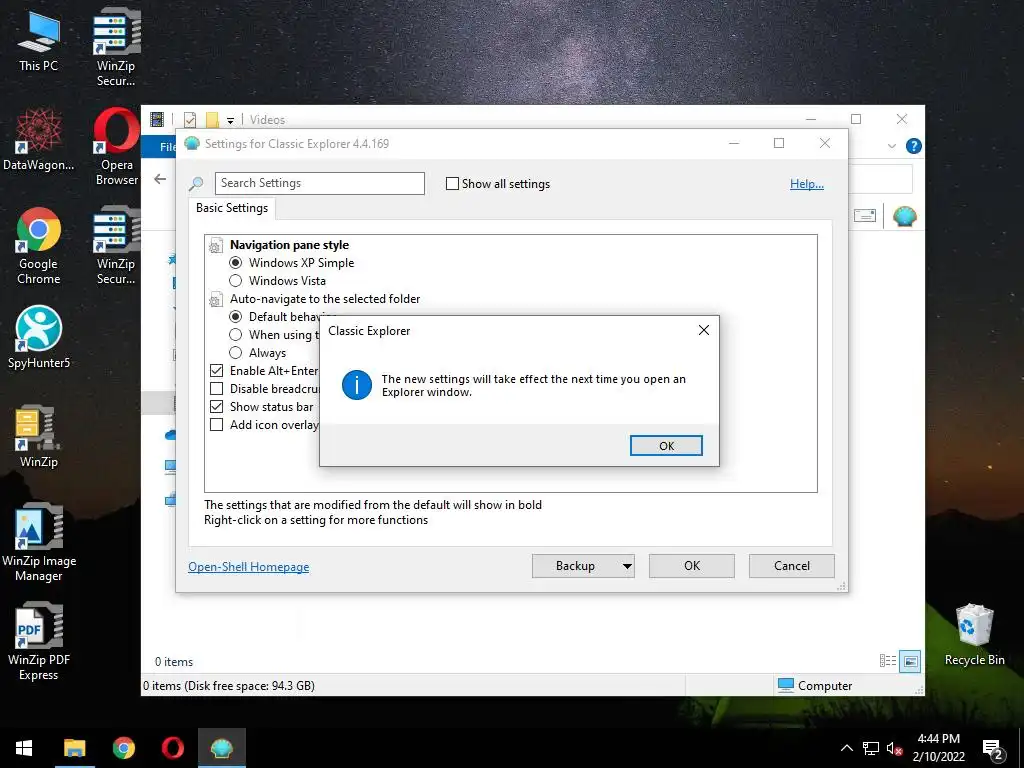Click OK in settings window
Screen dimensions: 1024x768
coord(692,566)
